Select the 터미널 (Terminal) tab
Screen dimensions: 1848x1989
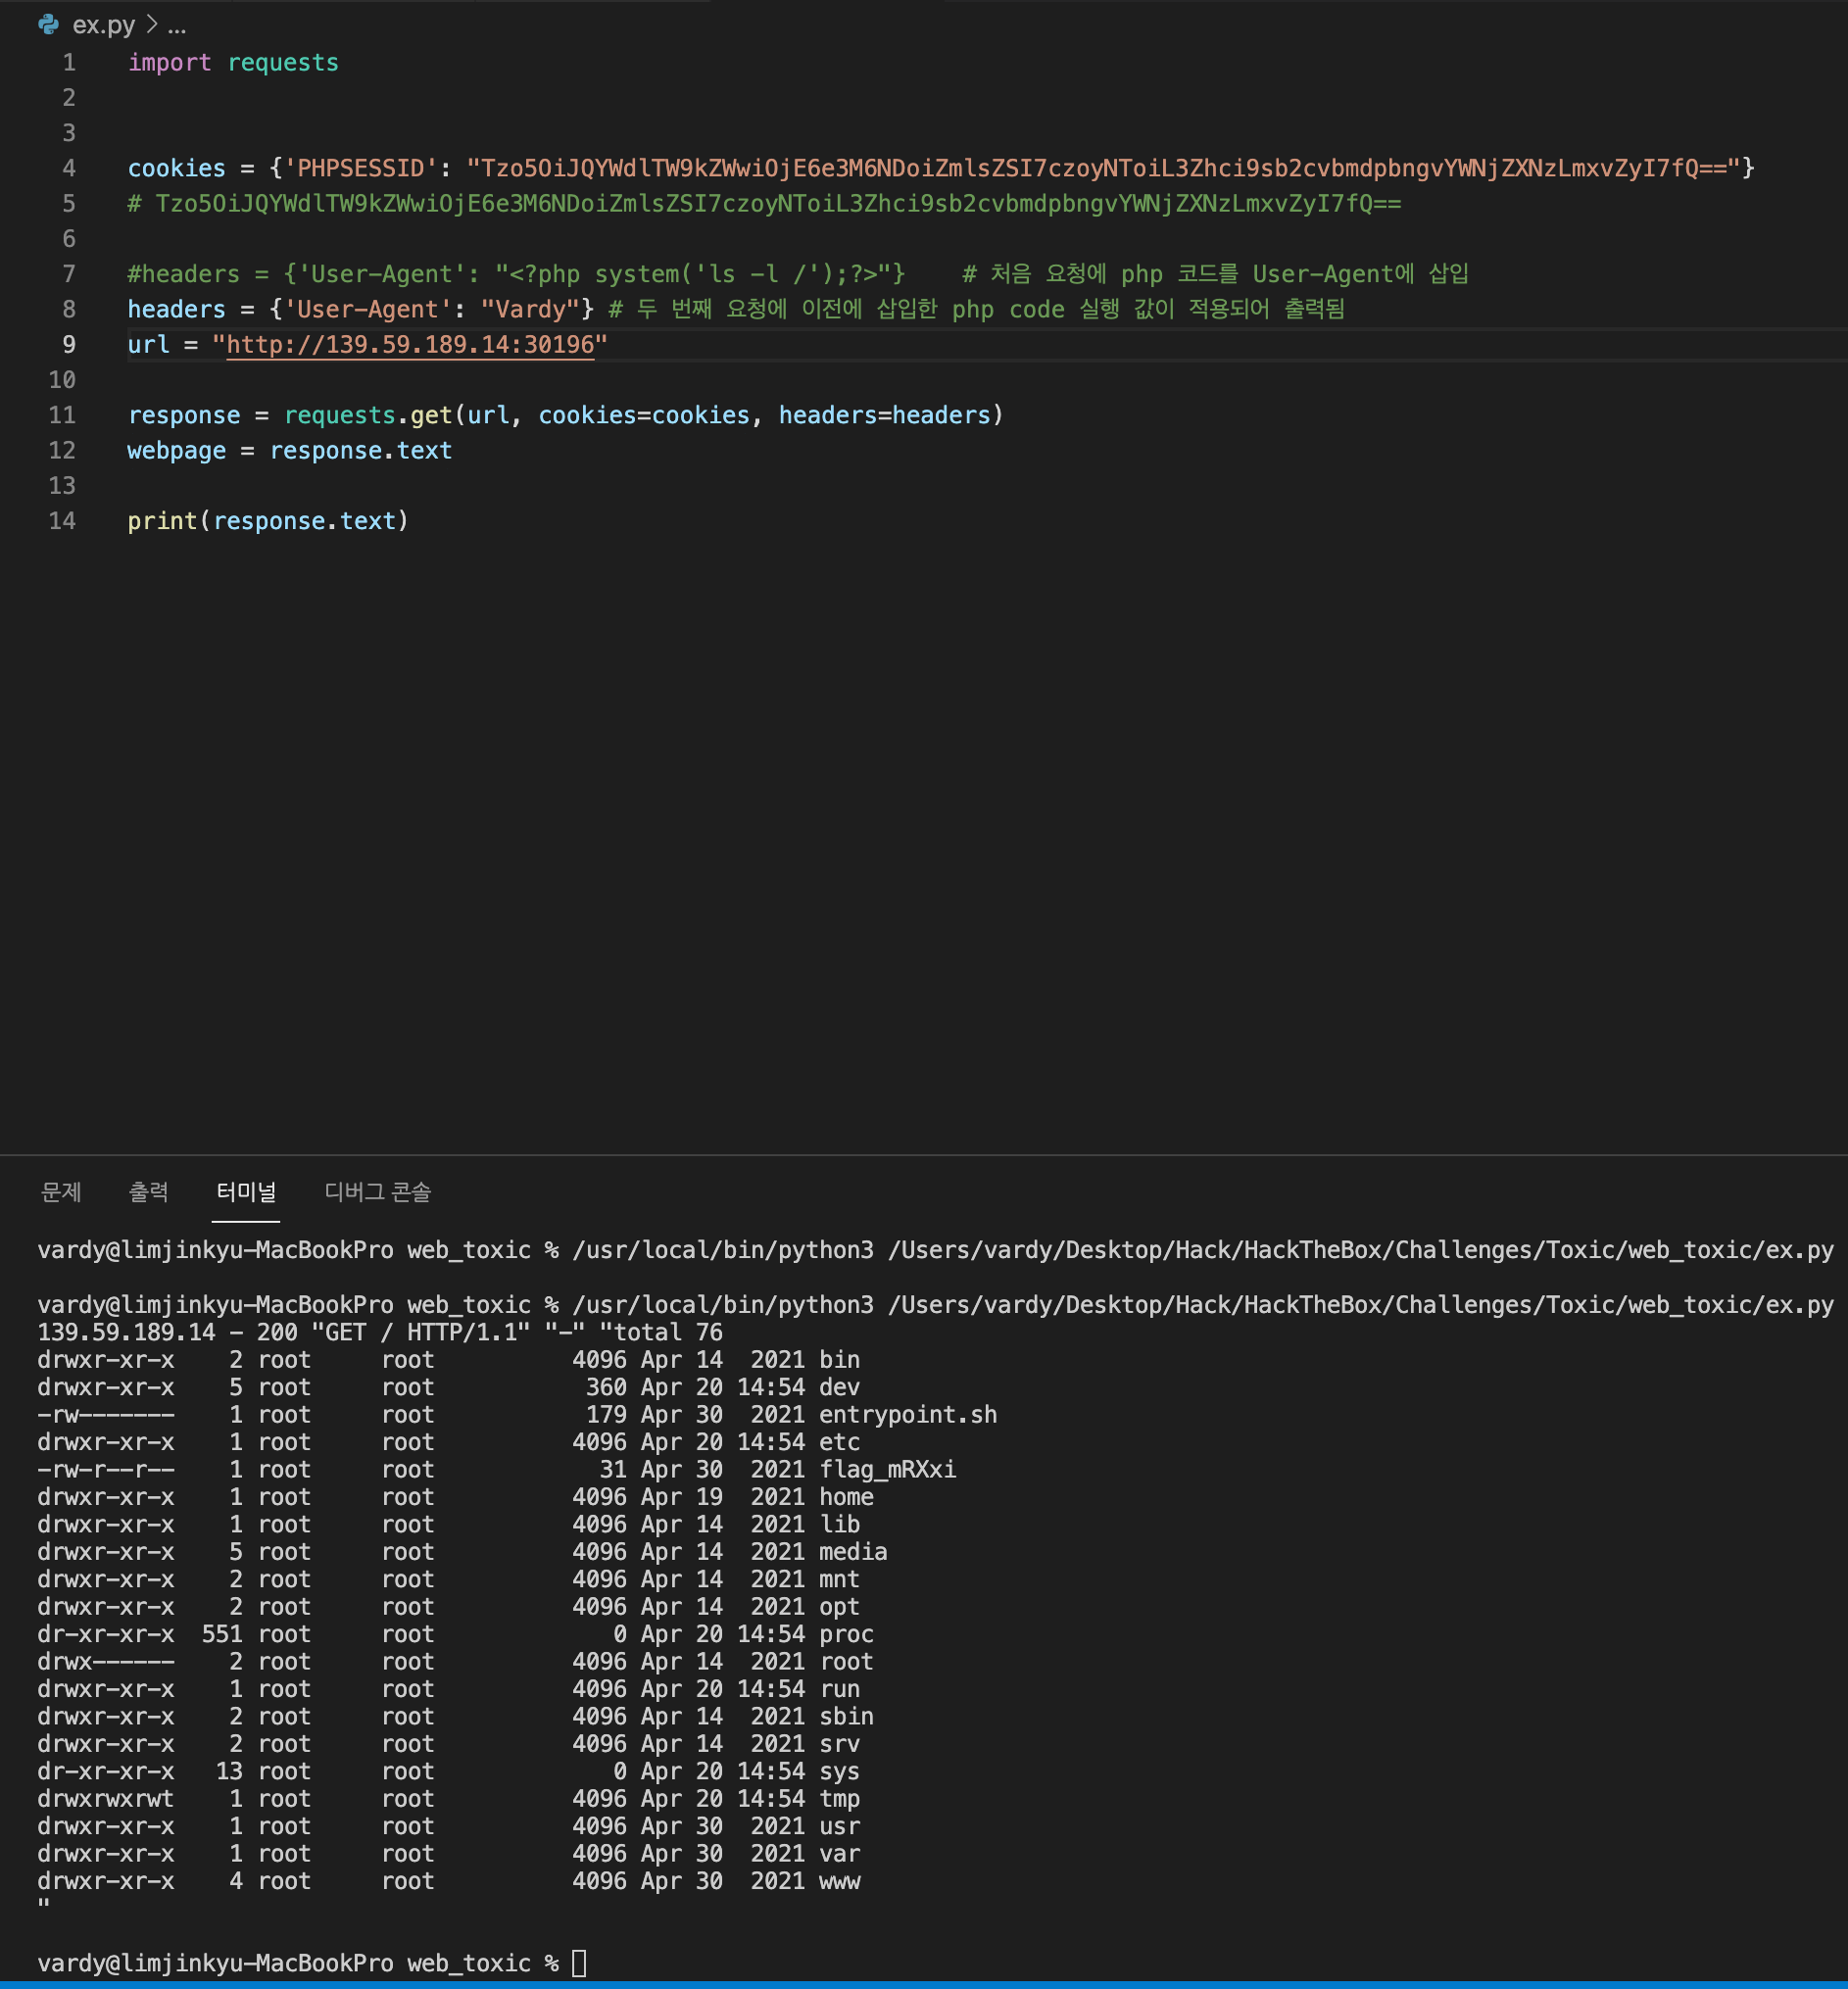246,1191
